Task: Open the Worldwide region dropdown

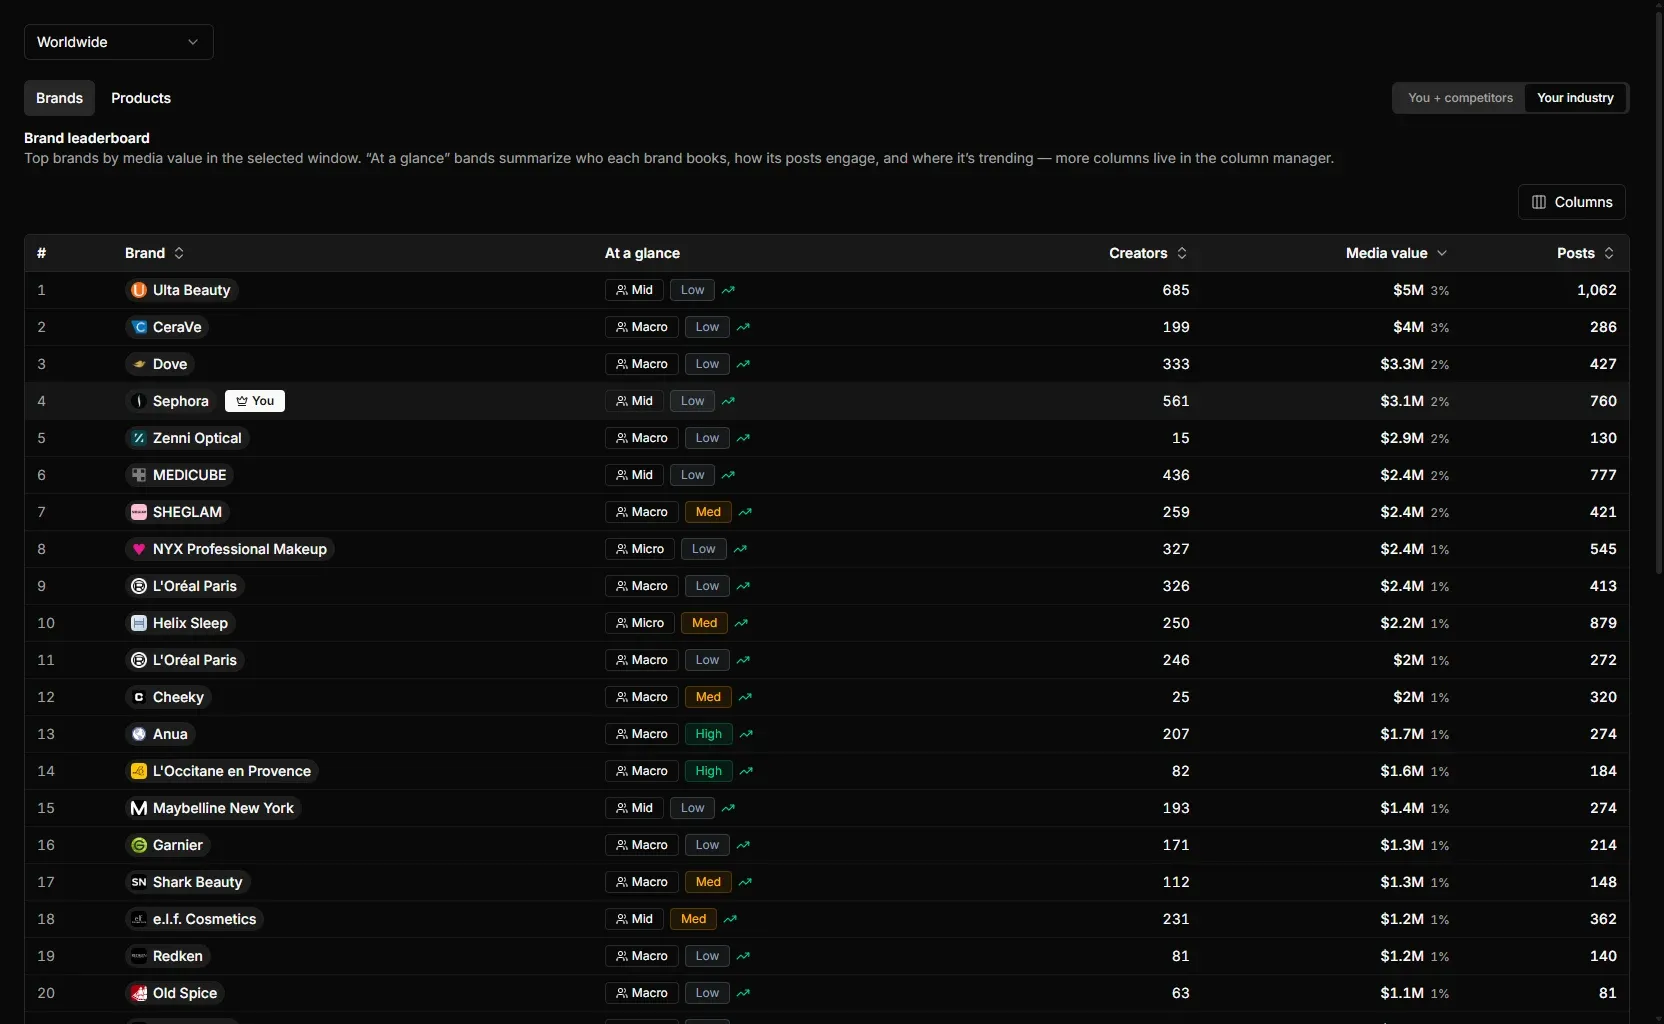Action: (x=118, y=42)
